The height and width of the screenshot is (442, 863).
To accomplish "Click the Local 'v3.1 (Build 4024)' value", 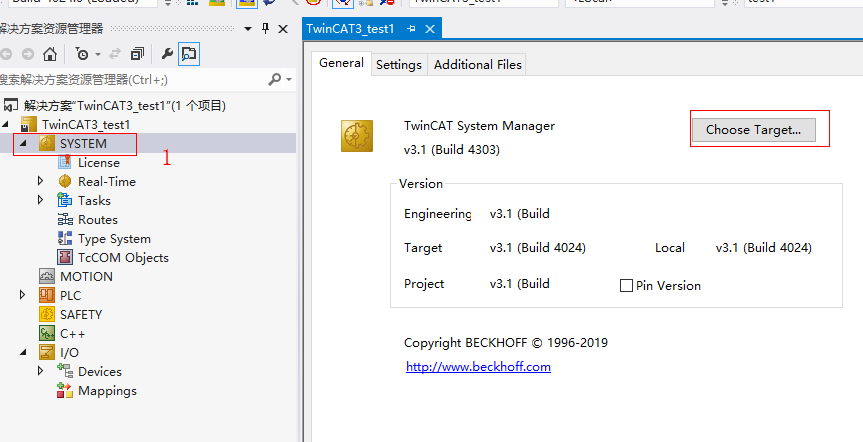I will point(764,248).
